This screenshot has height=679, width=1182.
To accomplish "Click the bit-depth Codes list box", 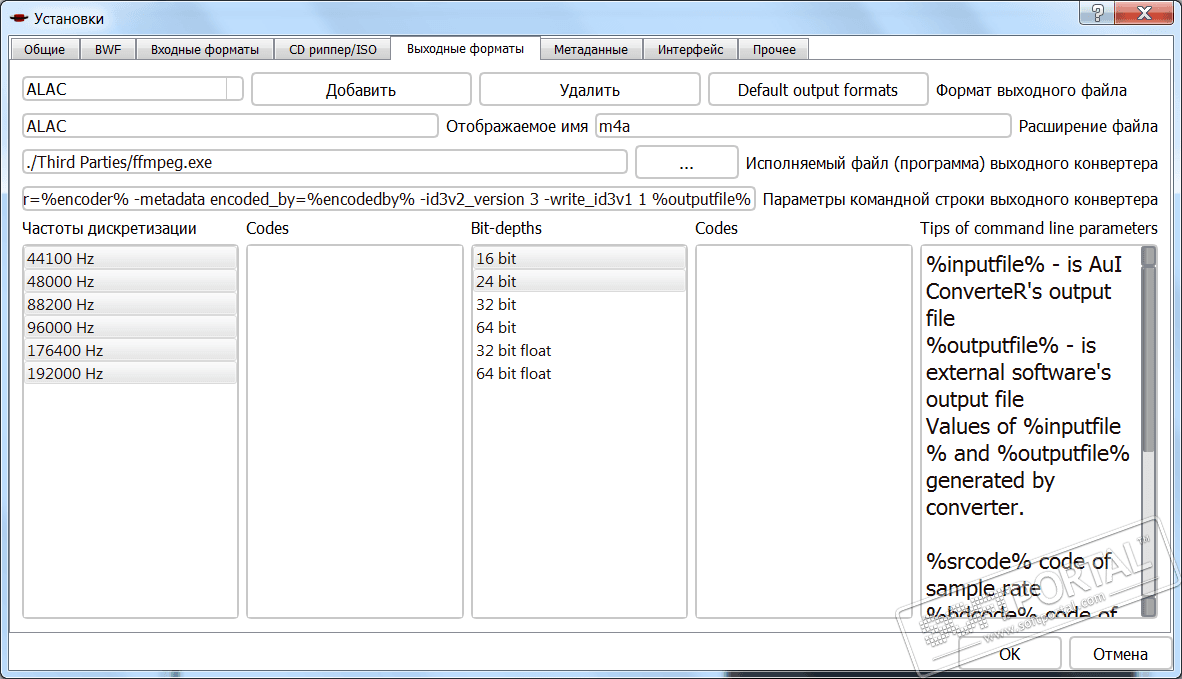I will [804, 431].
